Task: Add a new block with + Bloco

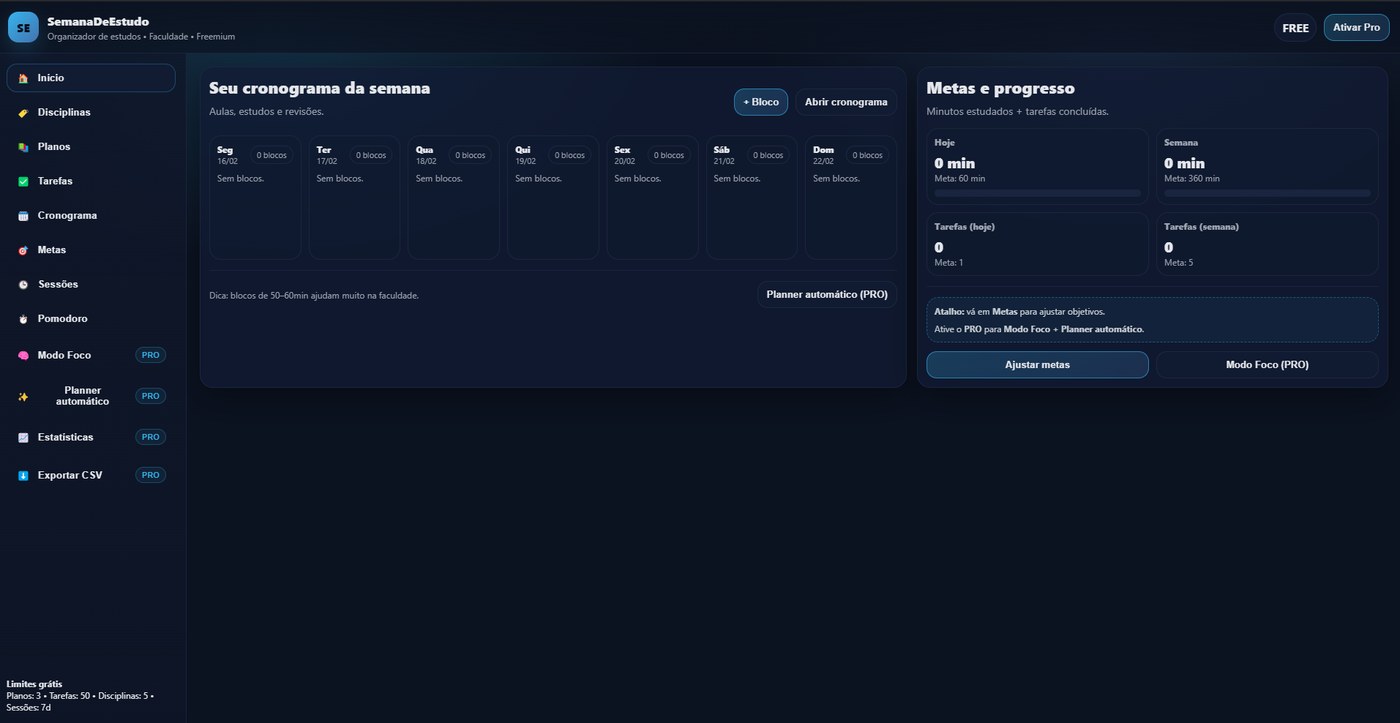Action: (x=761, y=102)
